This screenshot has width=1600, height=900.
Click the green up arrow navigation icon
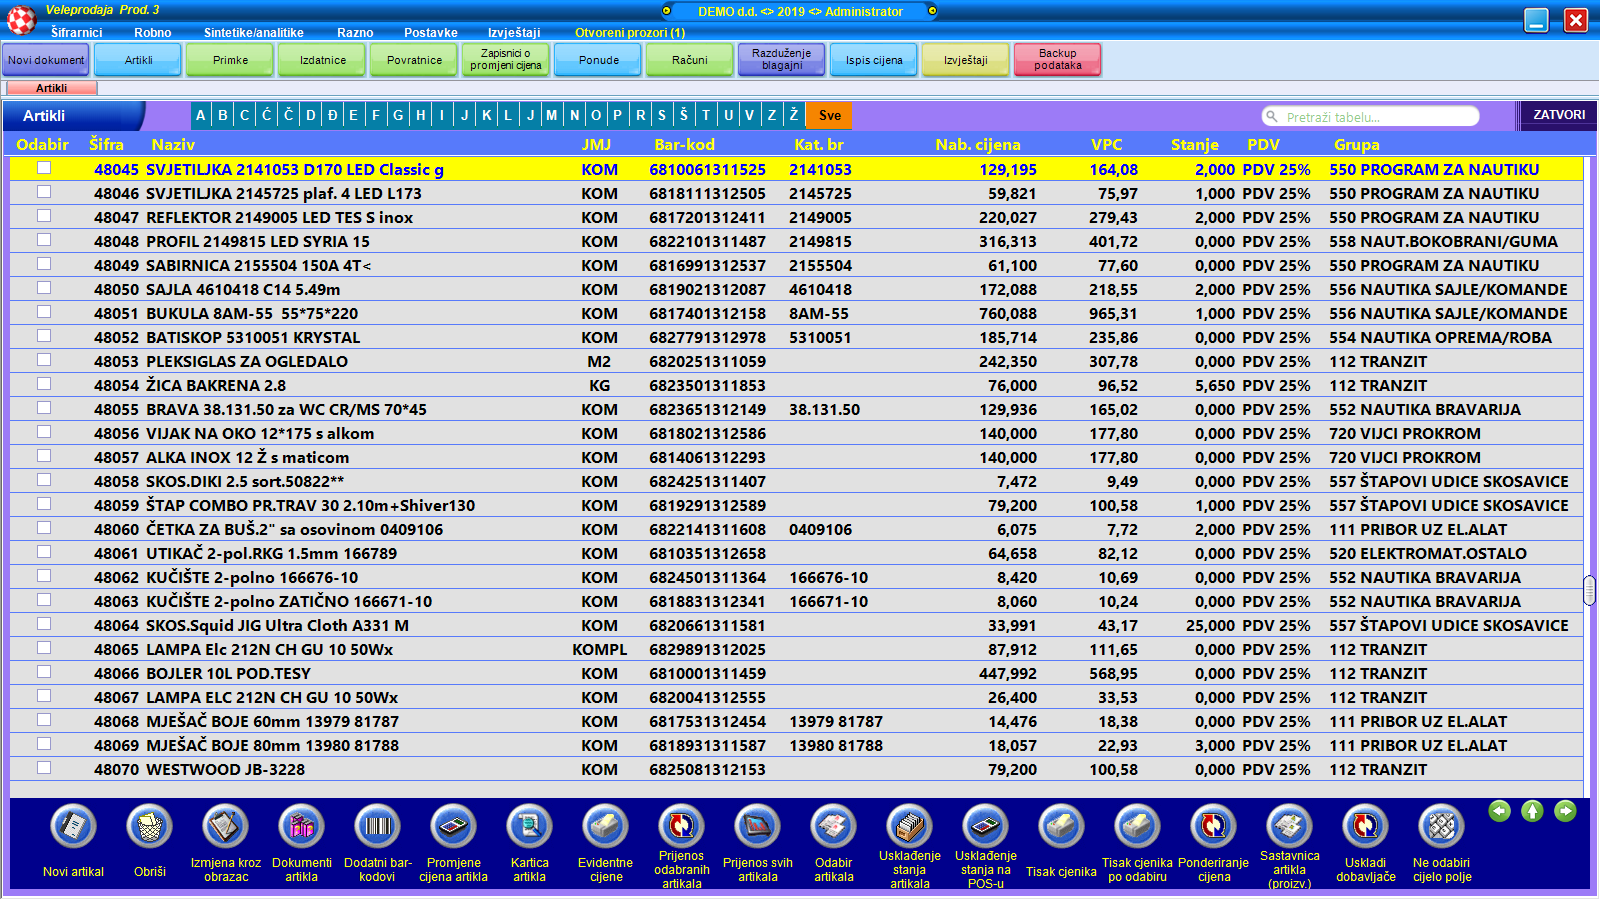tap(1532, 811)
